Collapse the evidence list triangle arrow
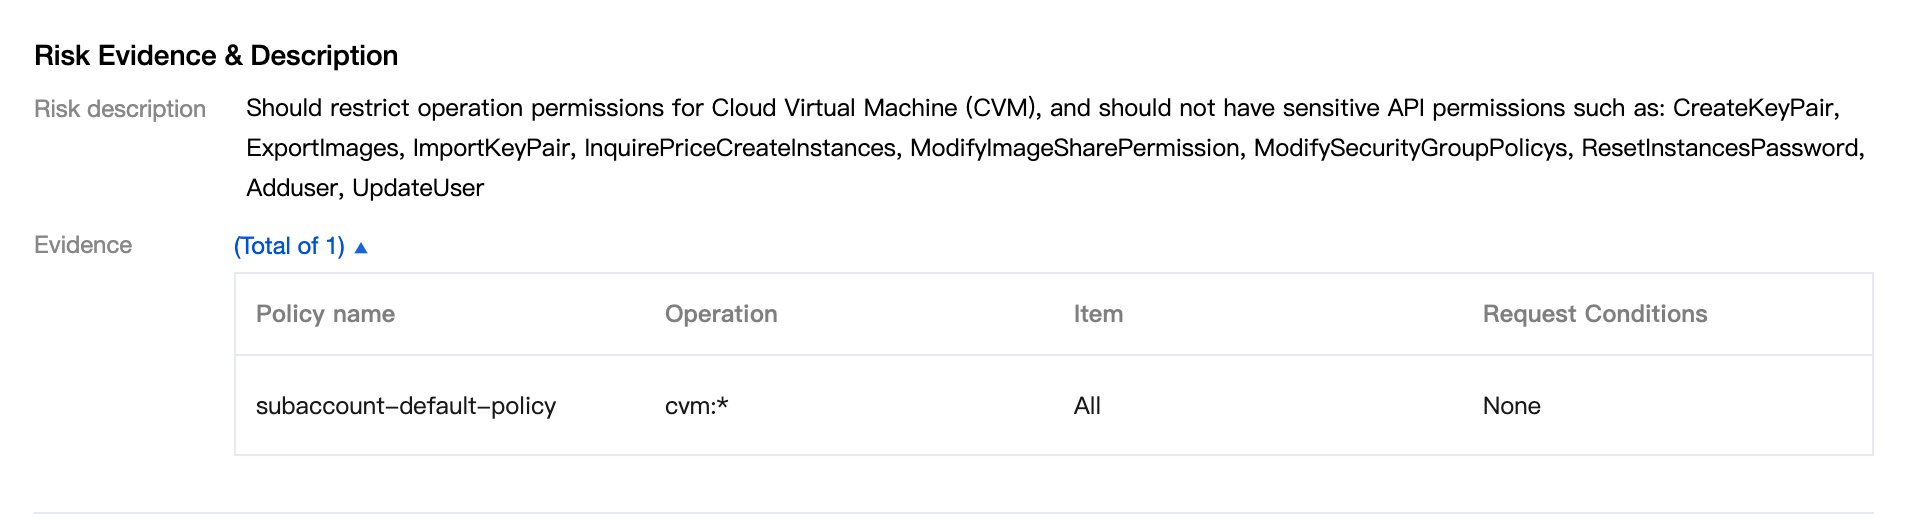 point(361,247)
